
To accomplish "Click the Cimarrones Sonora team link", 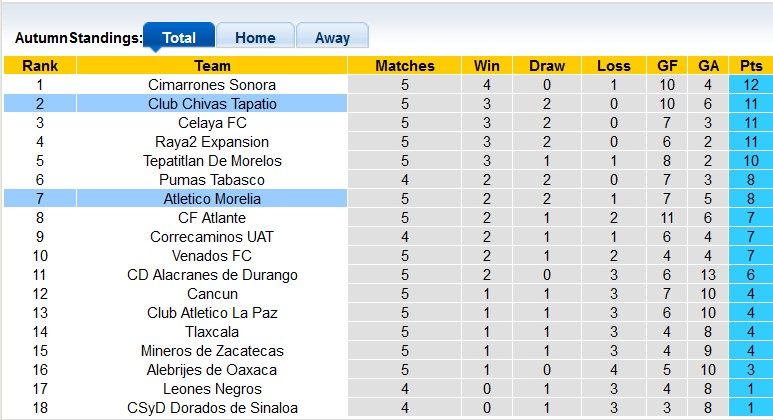I will coord(212,85).
